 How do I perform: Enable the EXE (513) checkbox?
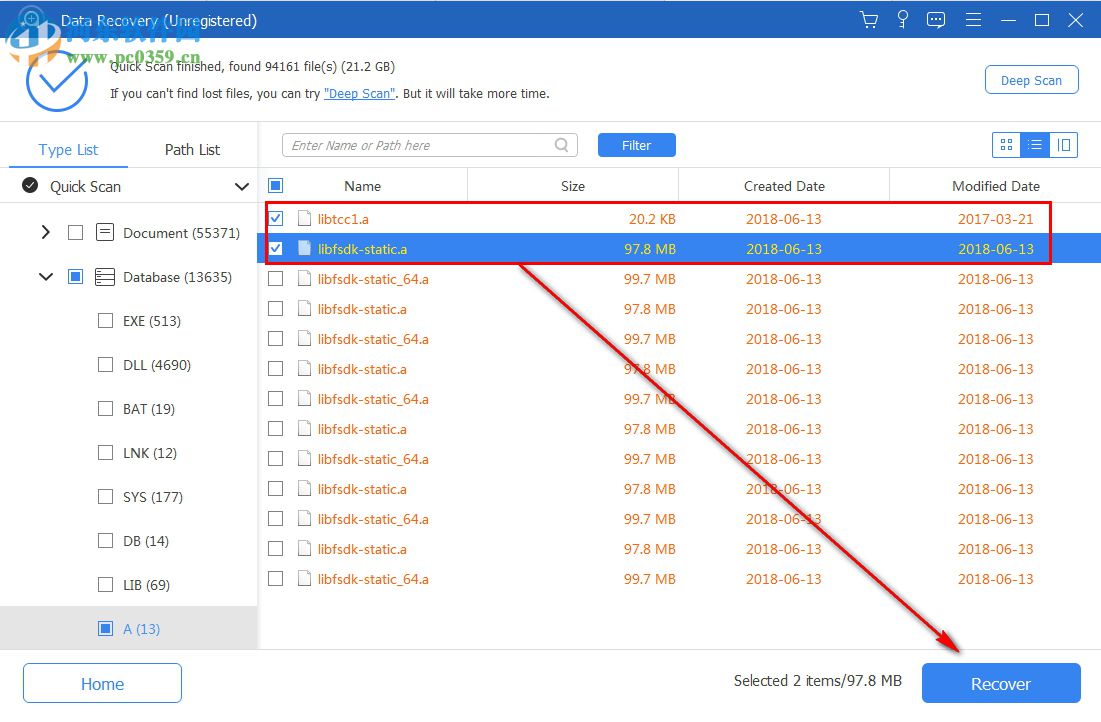[105, 320]
